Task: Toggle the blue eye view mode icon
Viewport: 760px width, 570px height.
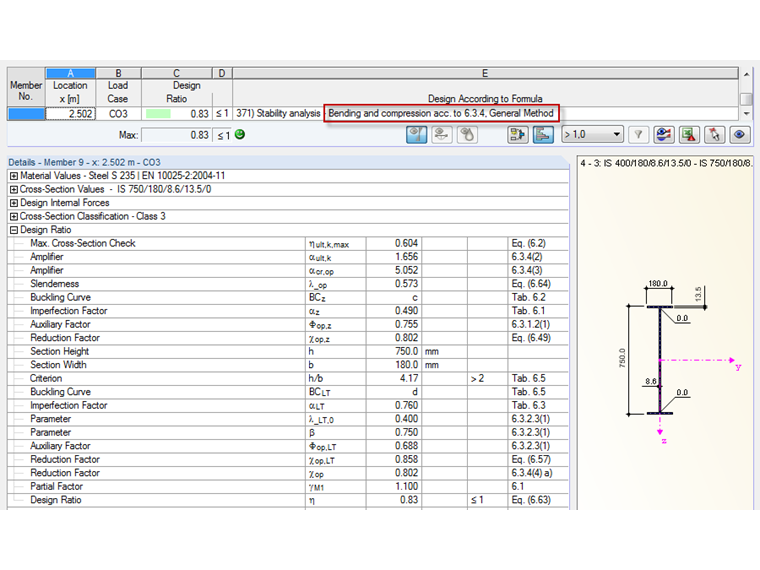Action: pos(739,134)
